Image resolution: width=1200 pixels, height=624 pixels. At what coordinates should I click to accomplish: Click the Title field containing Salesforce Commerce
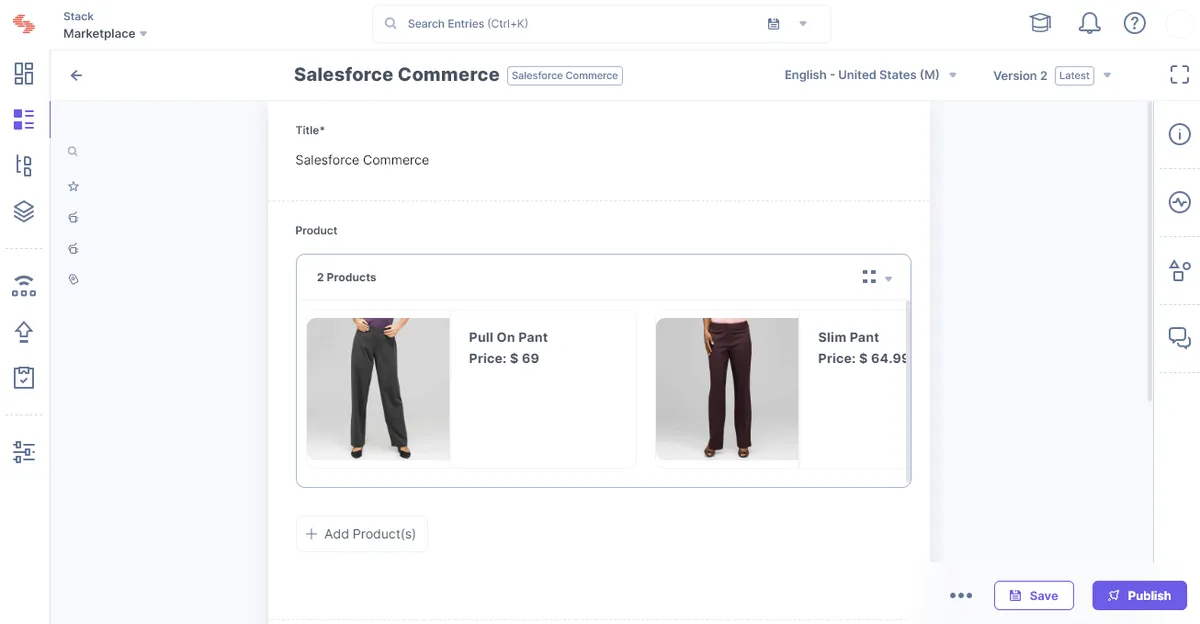coord(599,160)
